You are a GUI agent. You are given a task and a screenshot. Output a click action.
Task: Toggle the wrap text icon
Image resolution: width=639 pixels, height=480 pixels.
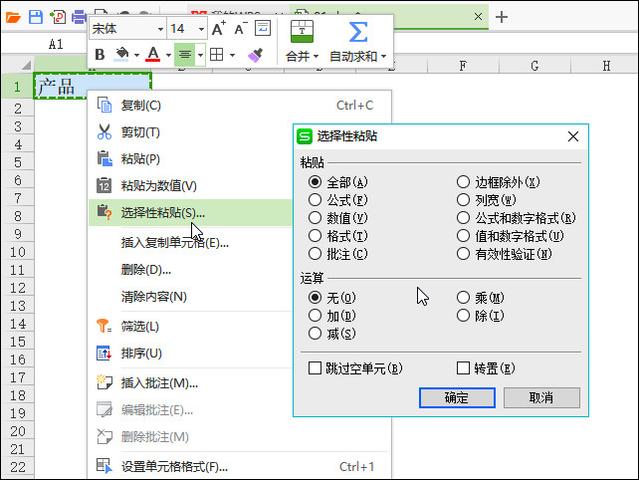(x=263, y=28)
